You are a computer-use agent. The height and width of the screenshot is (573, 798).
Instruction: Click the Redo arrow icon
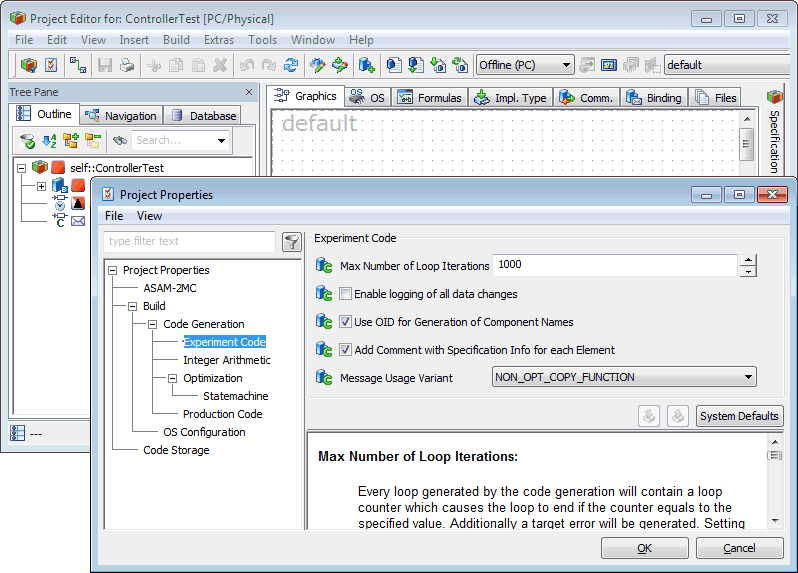tap(269, 65)
